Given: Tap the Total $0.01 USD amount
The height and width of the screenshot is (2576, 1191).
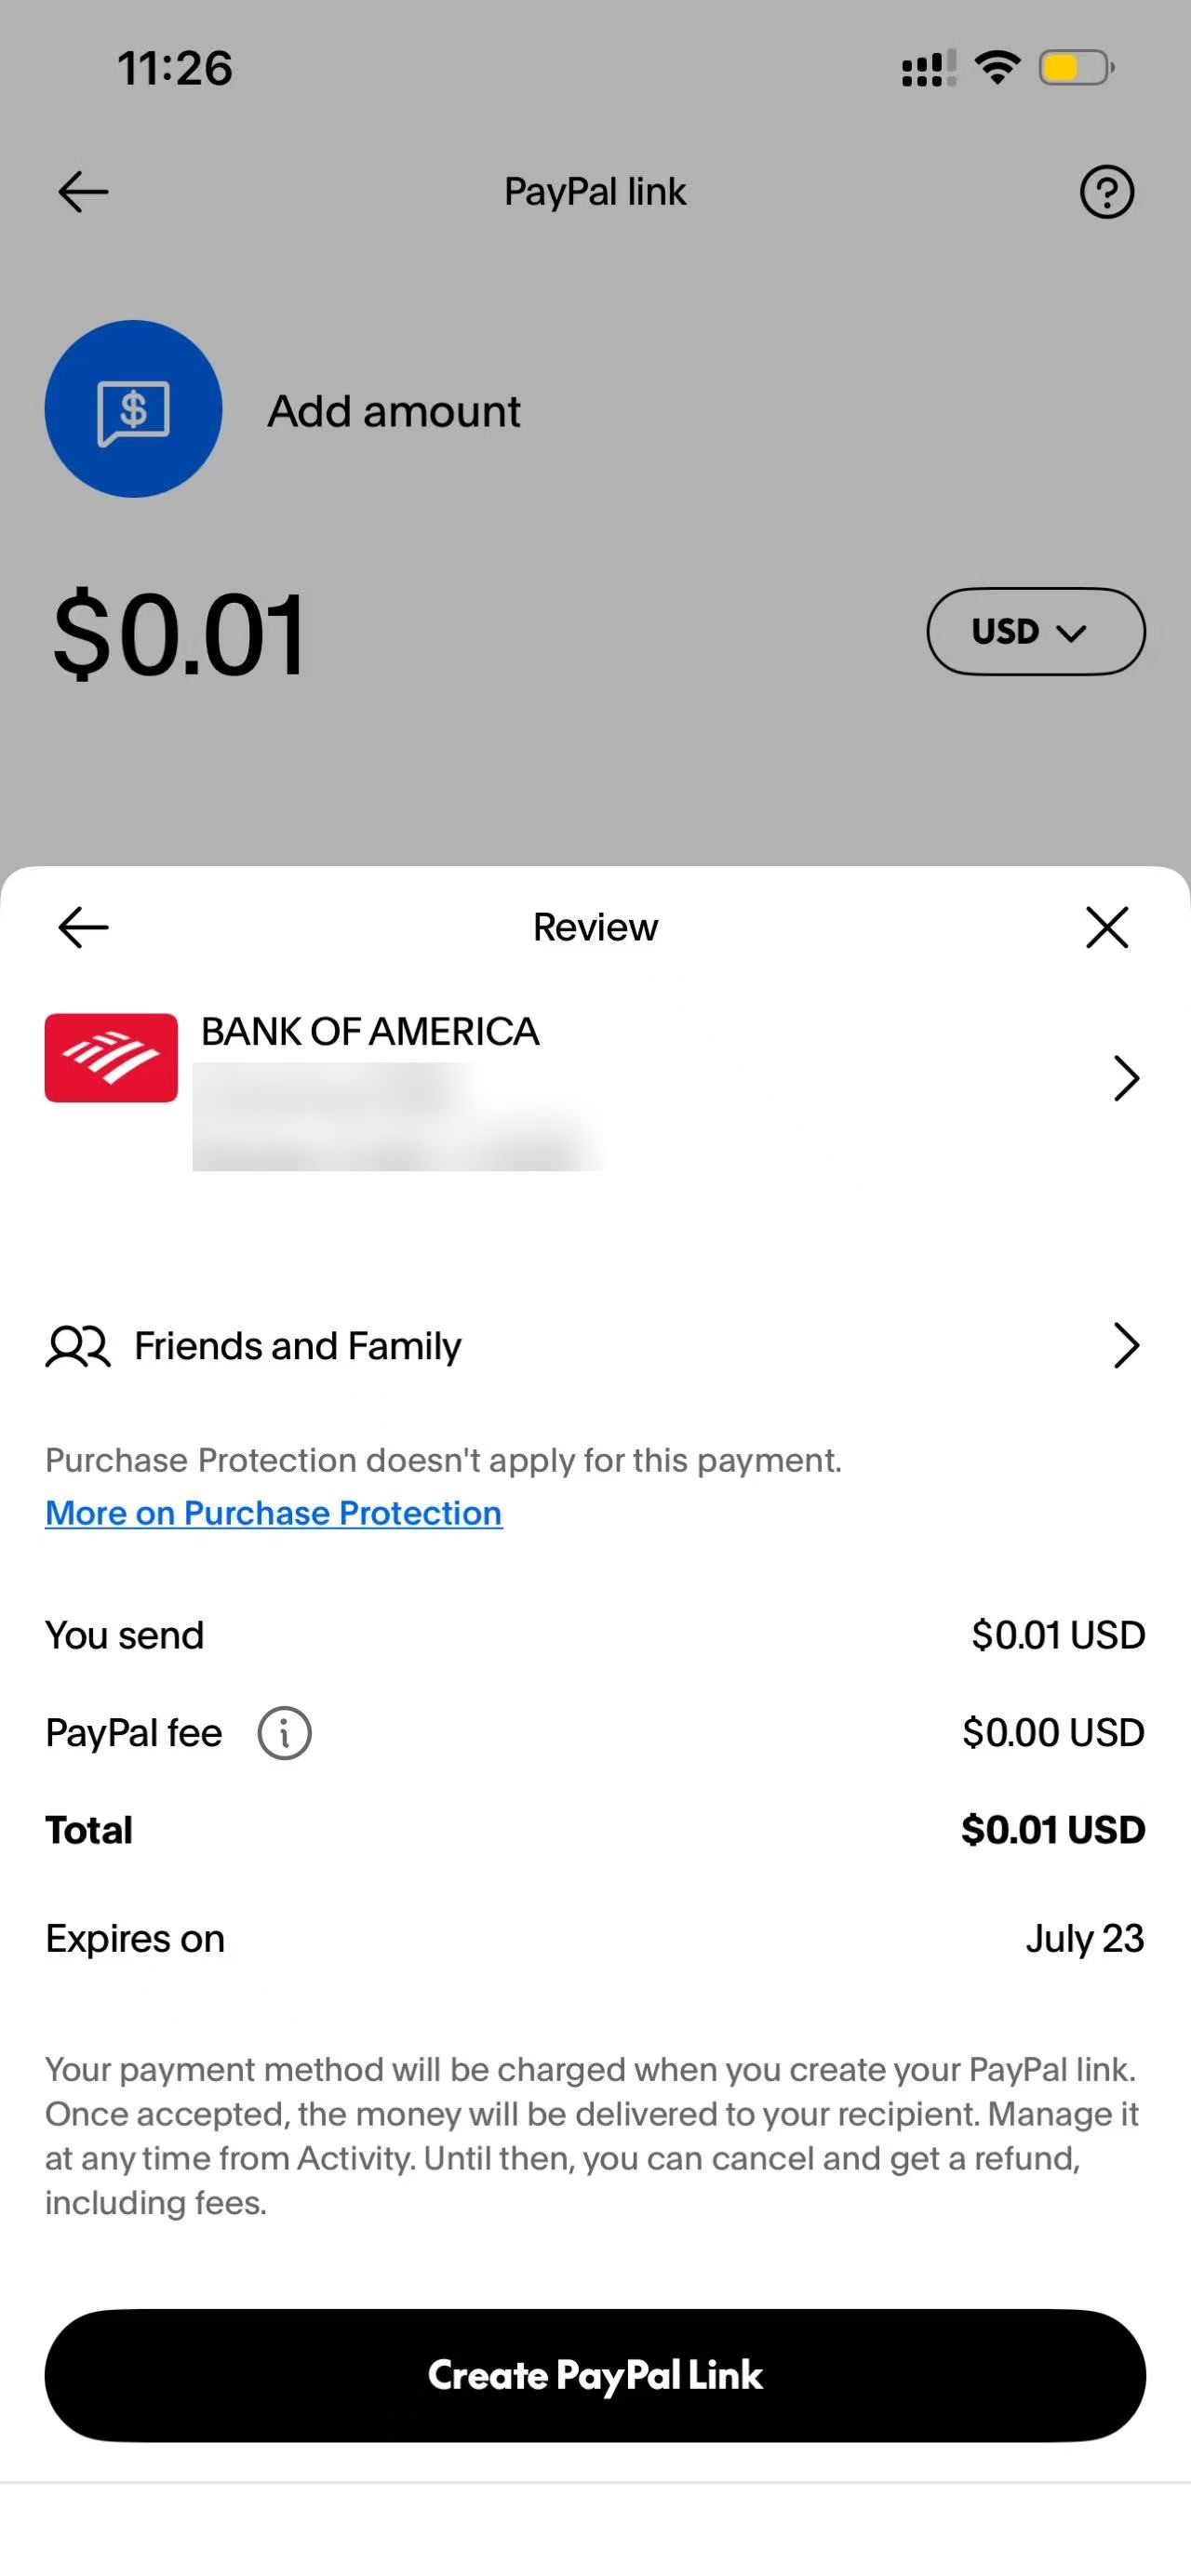Looking at the screenshot, I should click(1053, 1830).
